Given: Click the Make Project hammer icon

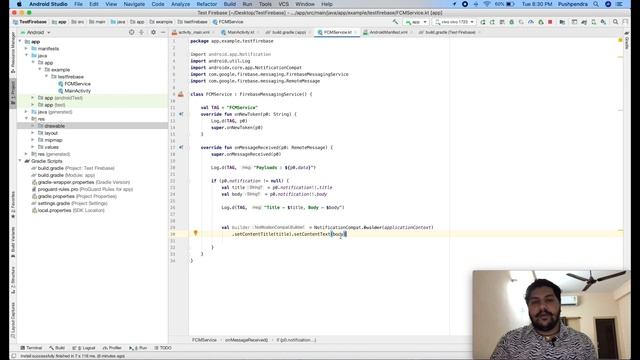Looking at the screenshot, I should pyautogui.click(x=395, y=22).
